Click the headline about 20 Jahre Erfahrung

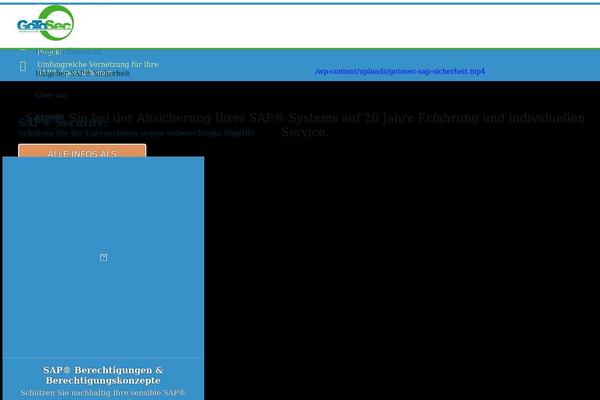(x=305, y=125)
